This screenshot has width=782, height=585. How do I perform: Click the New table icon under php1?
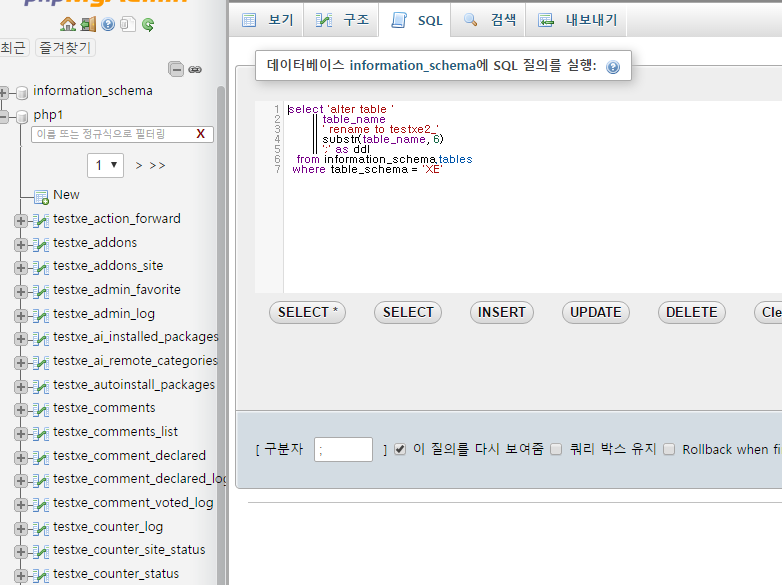click(41, 196)
